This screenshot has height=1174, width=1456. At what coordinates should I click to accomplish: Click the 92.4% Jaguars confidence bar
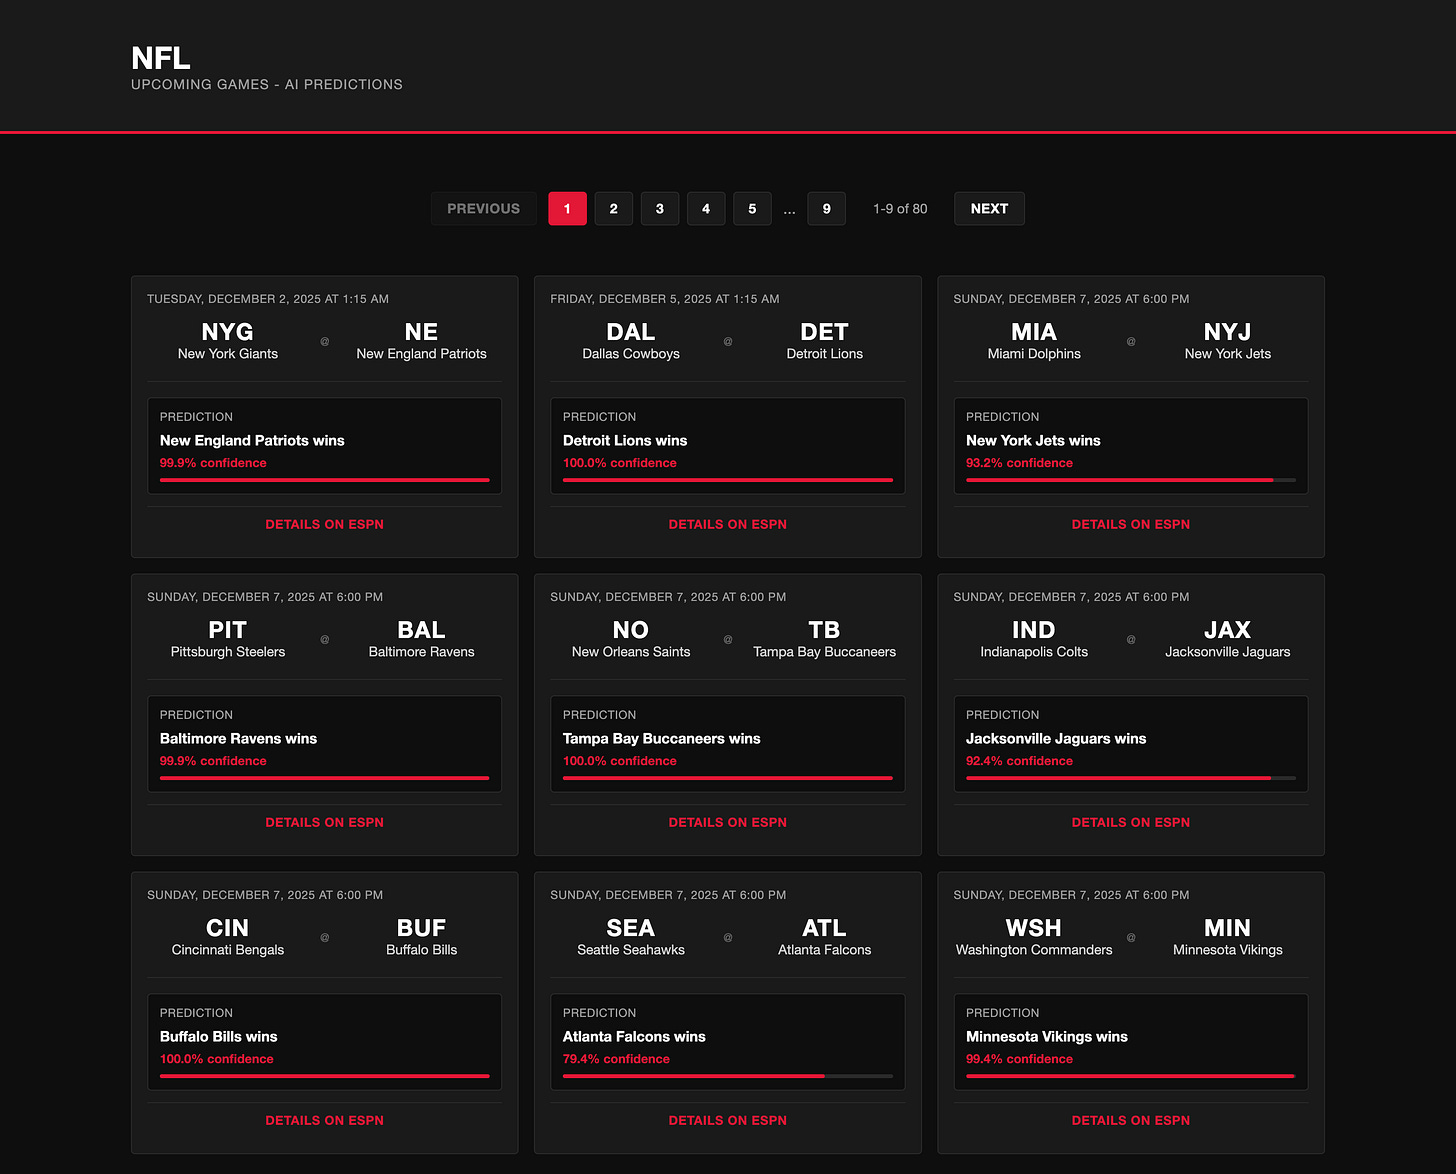pos(1130,778)
